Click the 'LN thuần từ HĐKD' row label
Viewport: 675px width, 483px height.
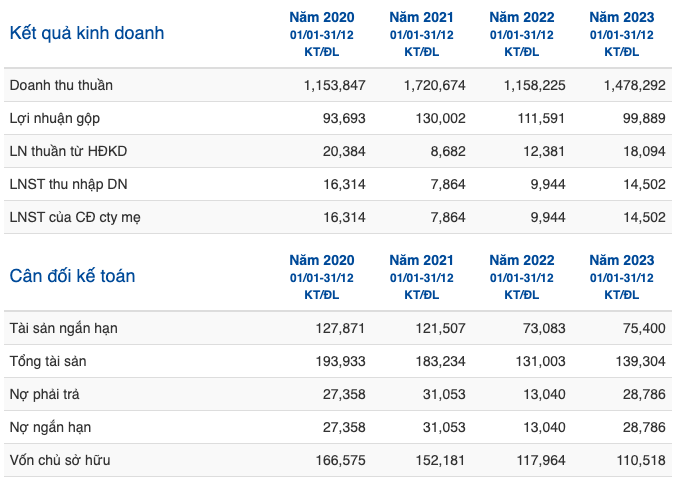68,151
